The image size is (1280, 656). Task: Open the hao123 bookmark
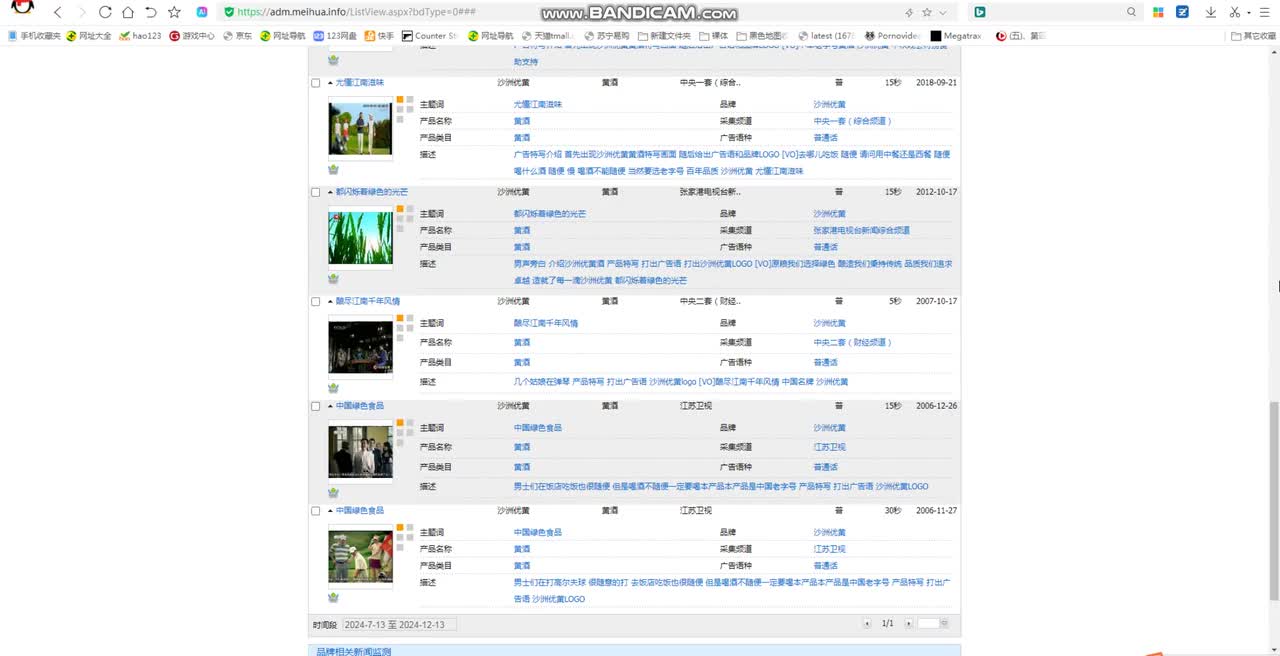140,36
